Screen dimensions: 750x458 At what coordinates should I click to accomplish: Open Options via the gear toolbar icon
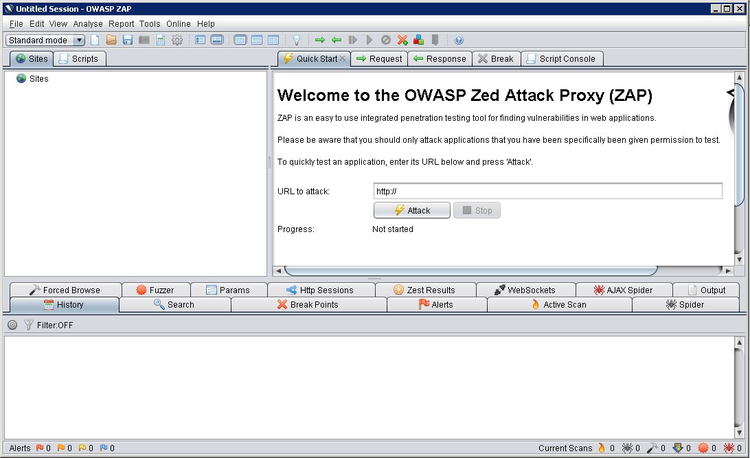pos(177,40)
